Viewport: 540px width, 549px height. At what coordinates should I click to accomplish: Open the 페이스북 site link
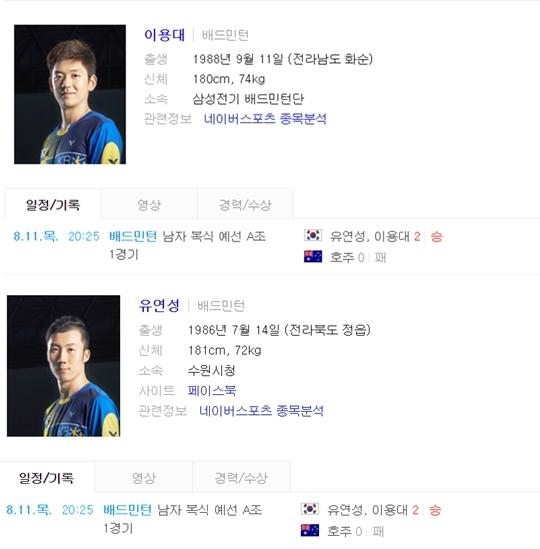coord(212,390)
